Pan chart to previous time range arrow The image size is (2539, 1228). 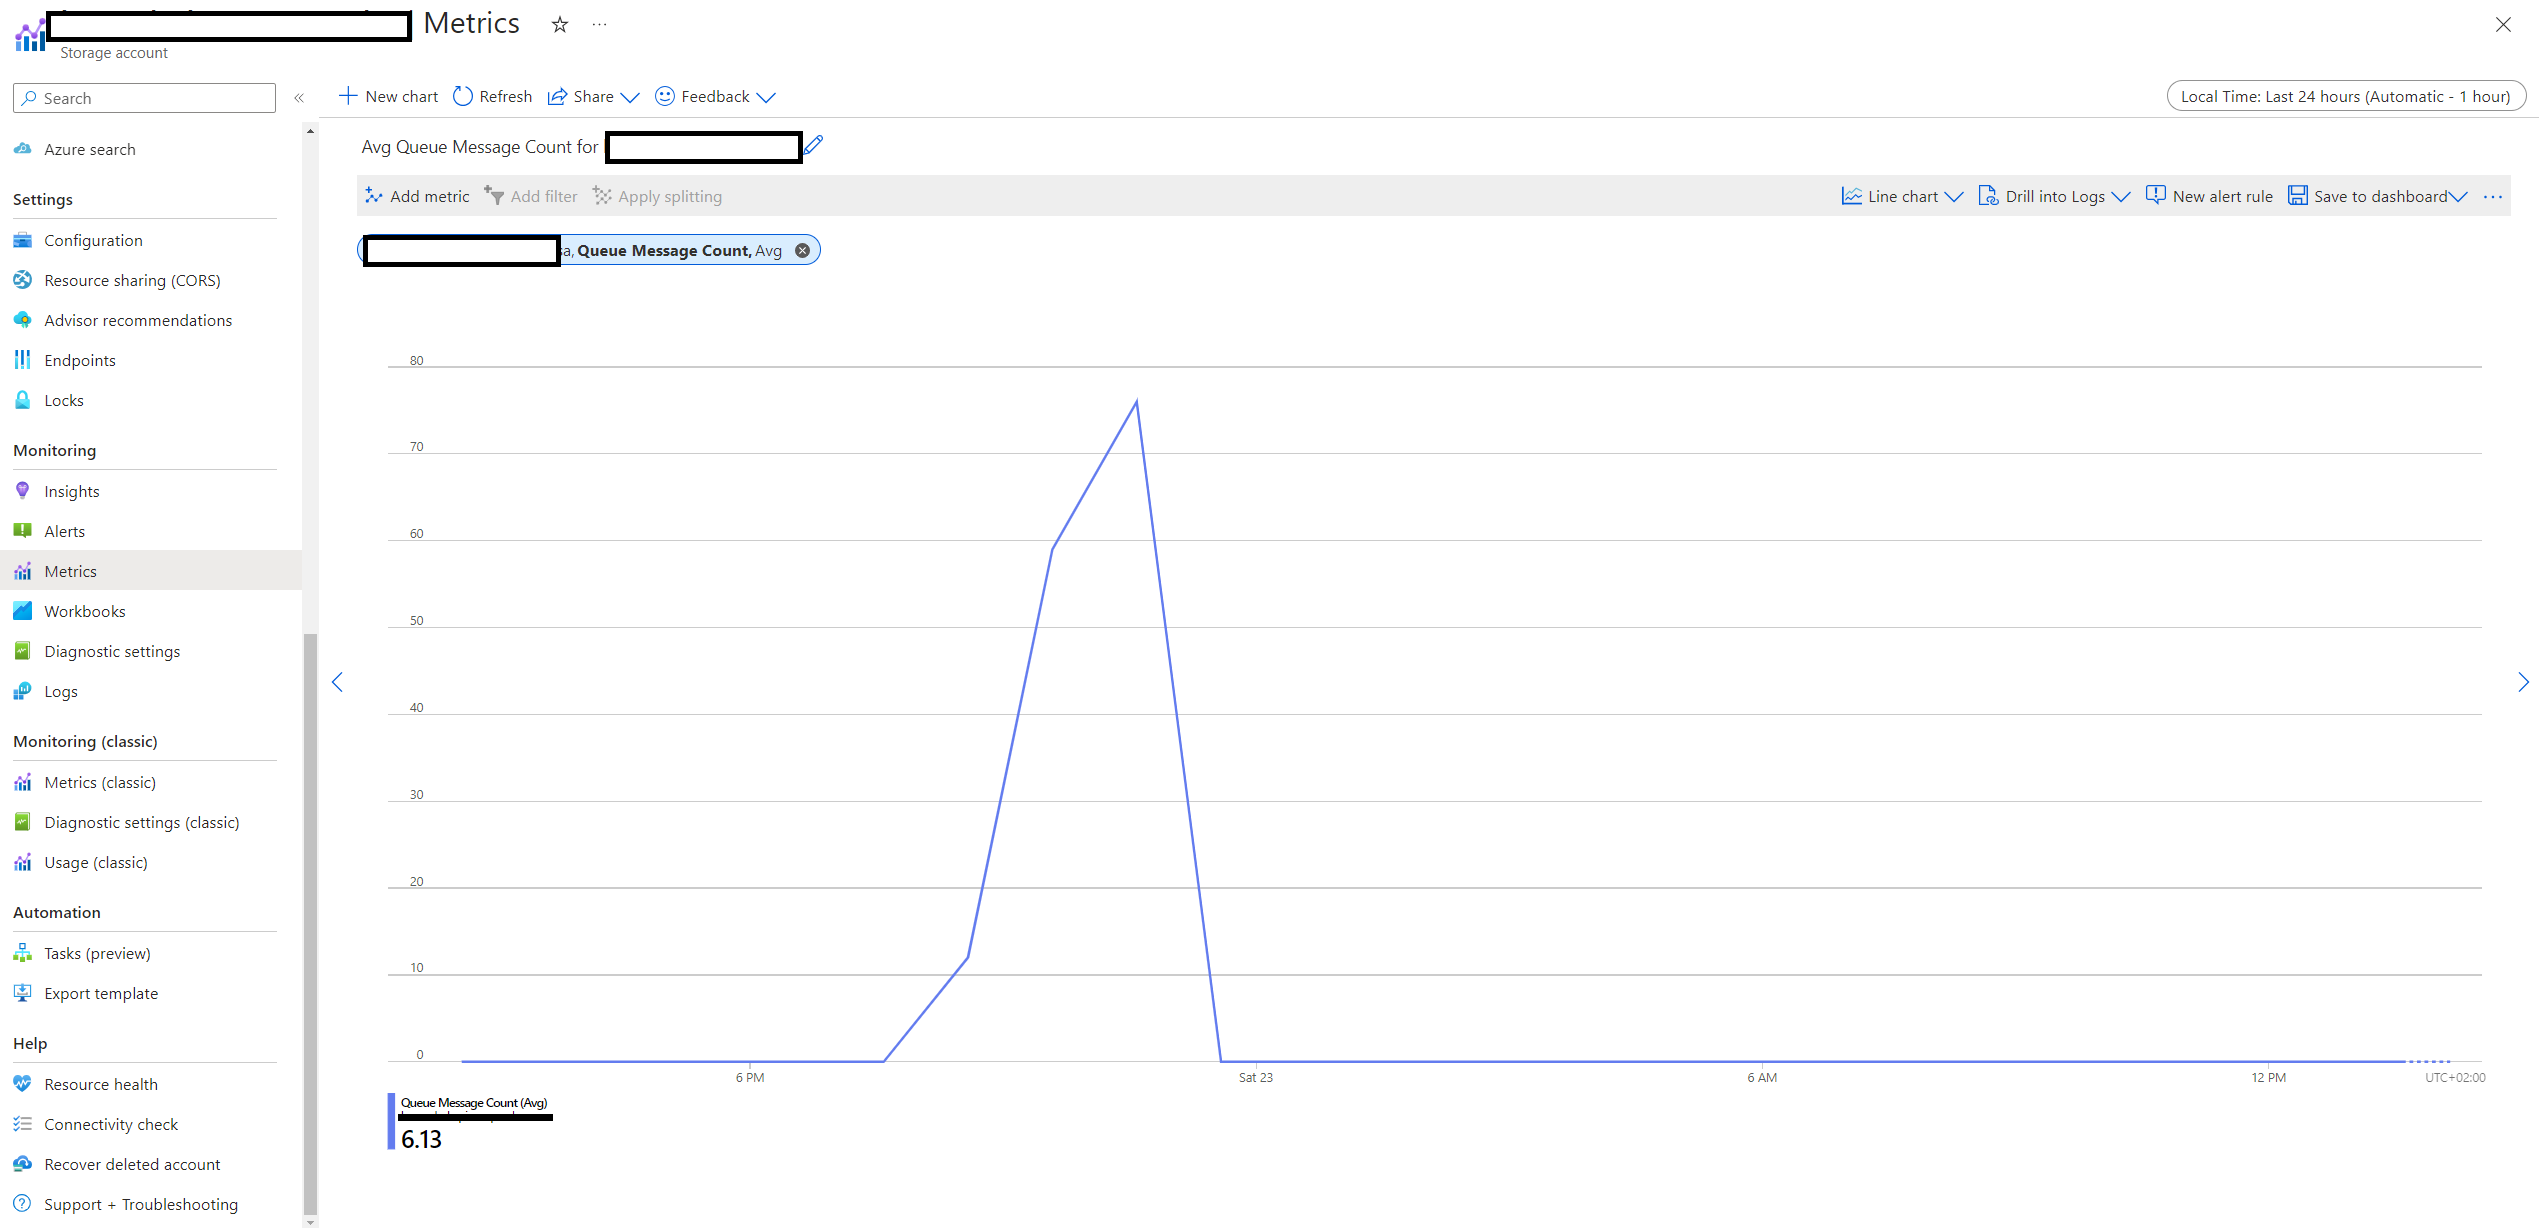(x=337, y=682)
